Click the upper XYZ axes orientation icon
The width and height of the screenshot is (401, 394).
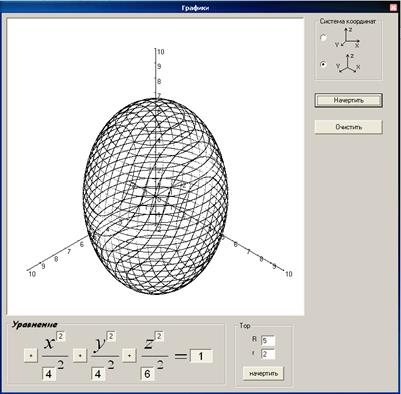coord(348,38)
